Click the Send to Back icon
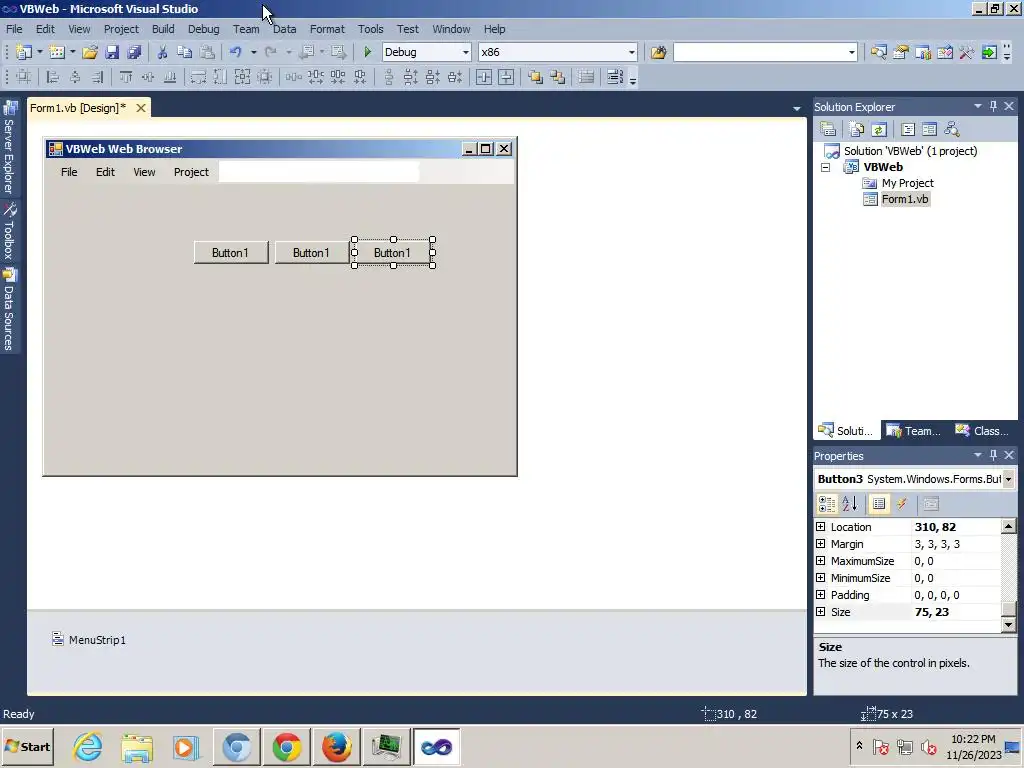Image resolution: width=1024 pixels, height=768 pixels. tap(558, 77)
